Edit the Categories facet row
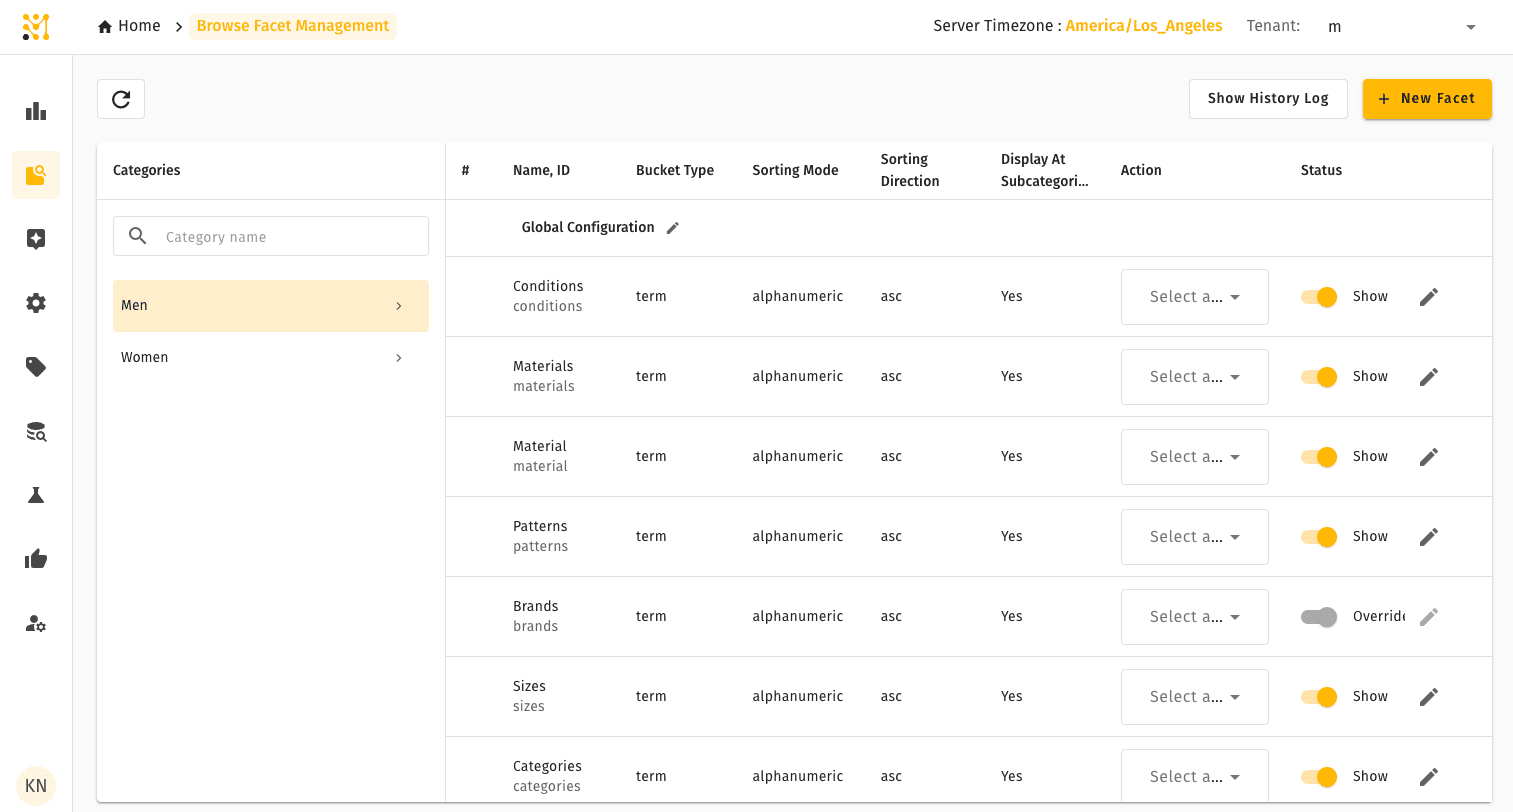Image resolution: width=1513 pixels, height=812 pixels. click(1429, 777)
